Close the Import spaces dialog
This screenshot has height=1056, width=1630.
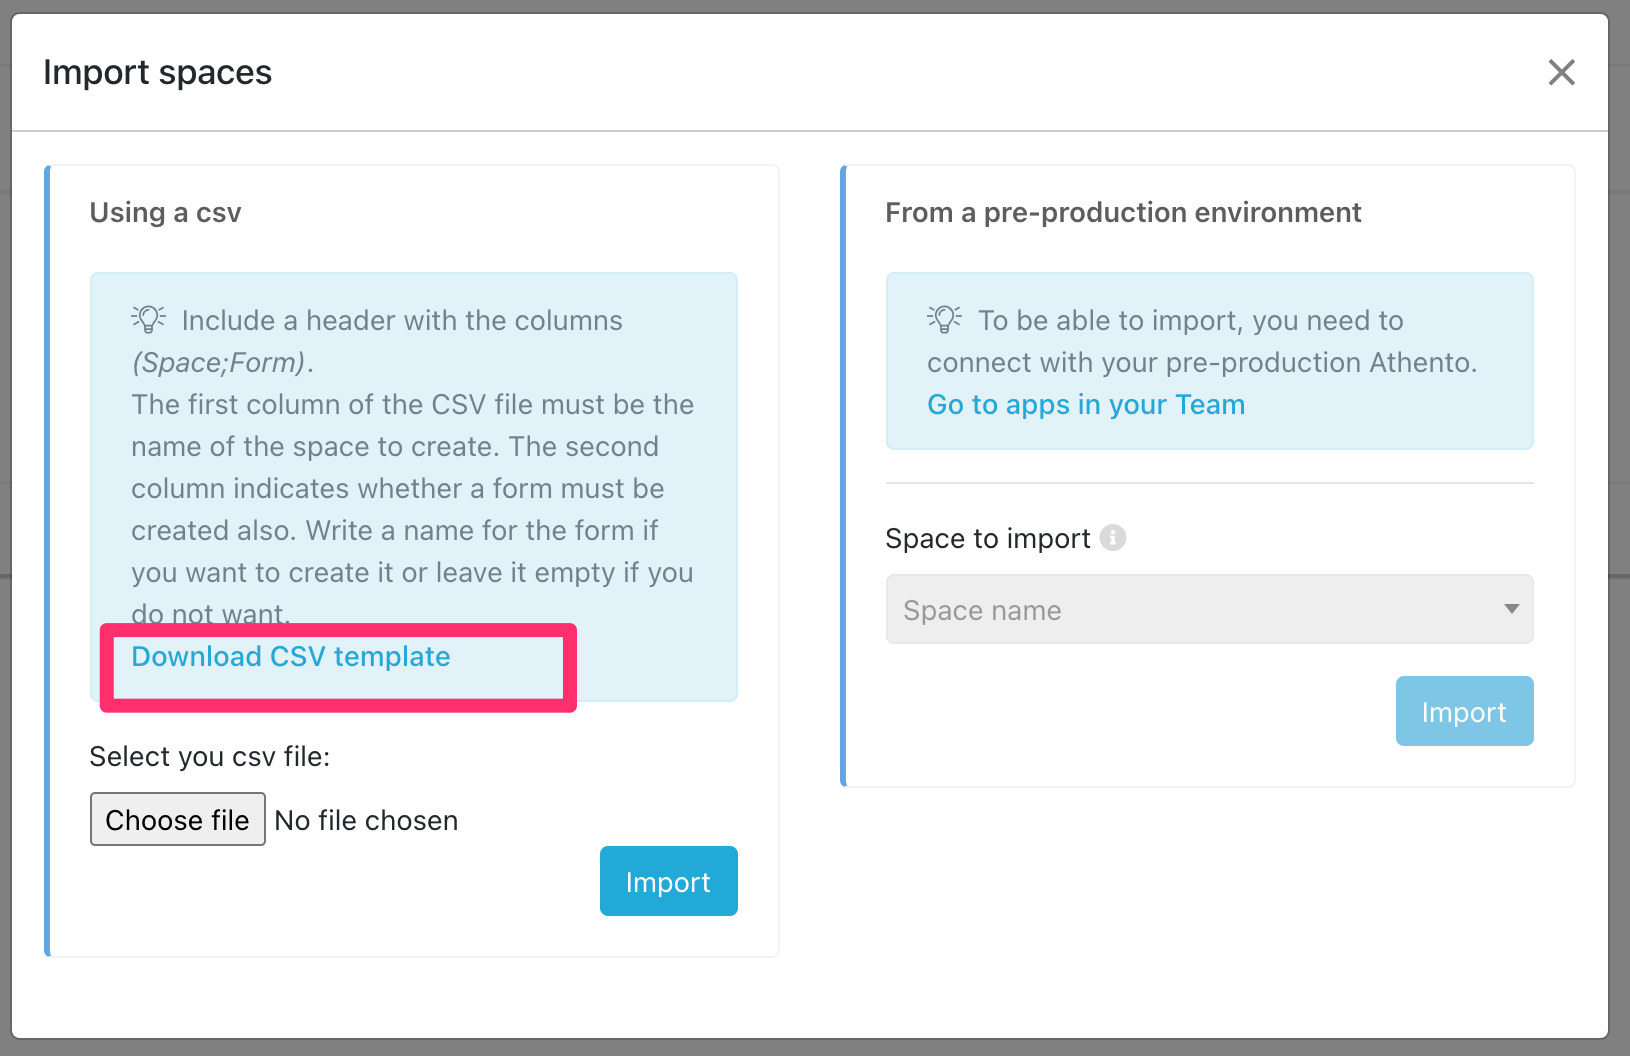coord(1561,72)
